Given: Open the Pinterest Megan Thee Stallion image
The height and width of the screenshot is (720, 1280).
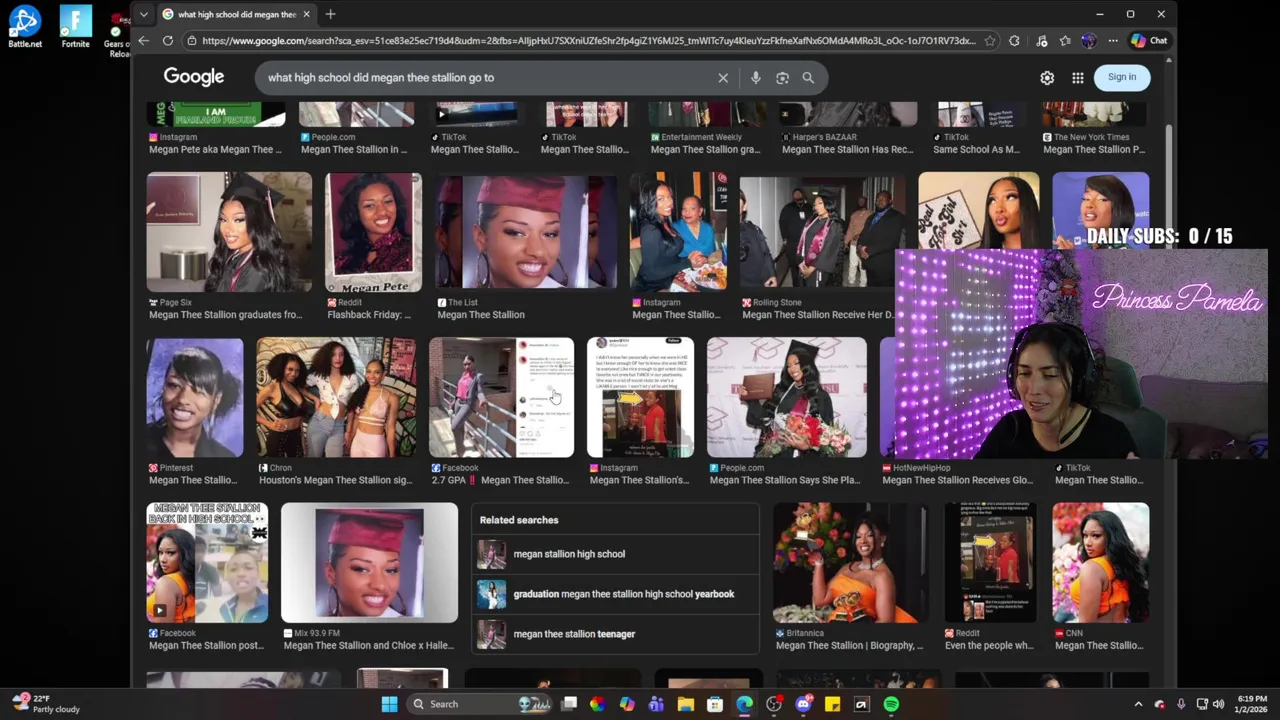Looking at the screenshot, I should point(195,398).
